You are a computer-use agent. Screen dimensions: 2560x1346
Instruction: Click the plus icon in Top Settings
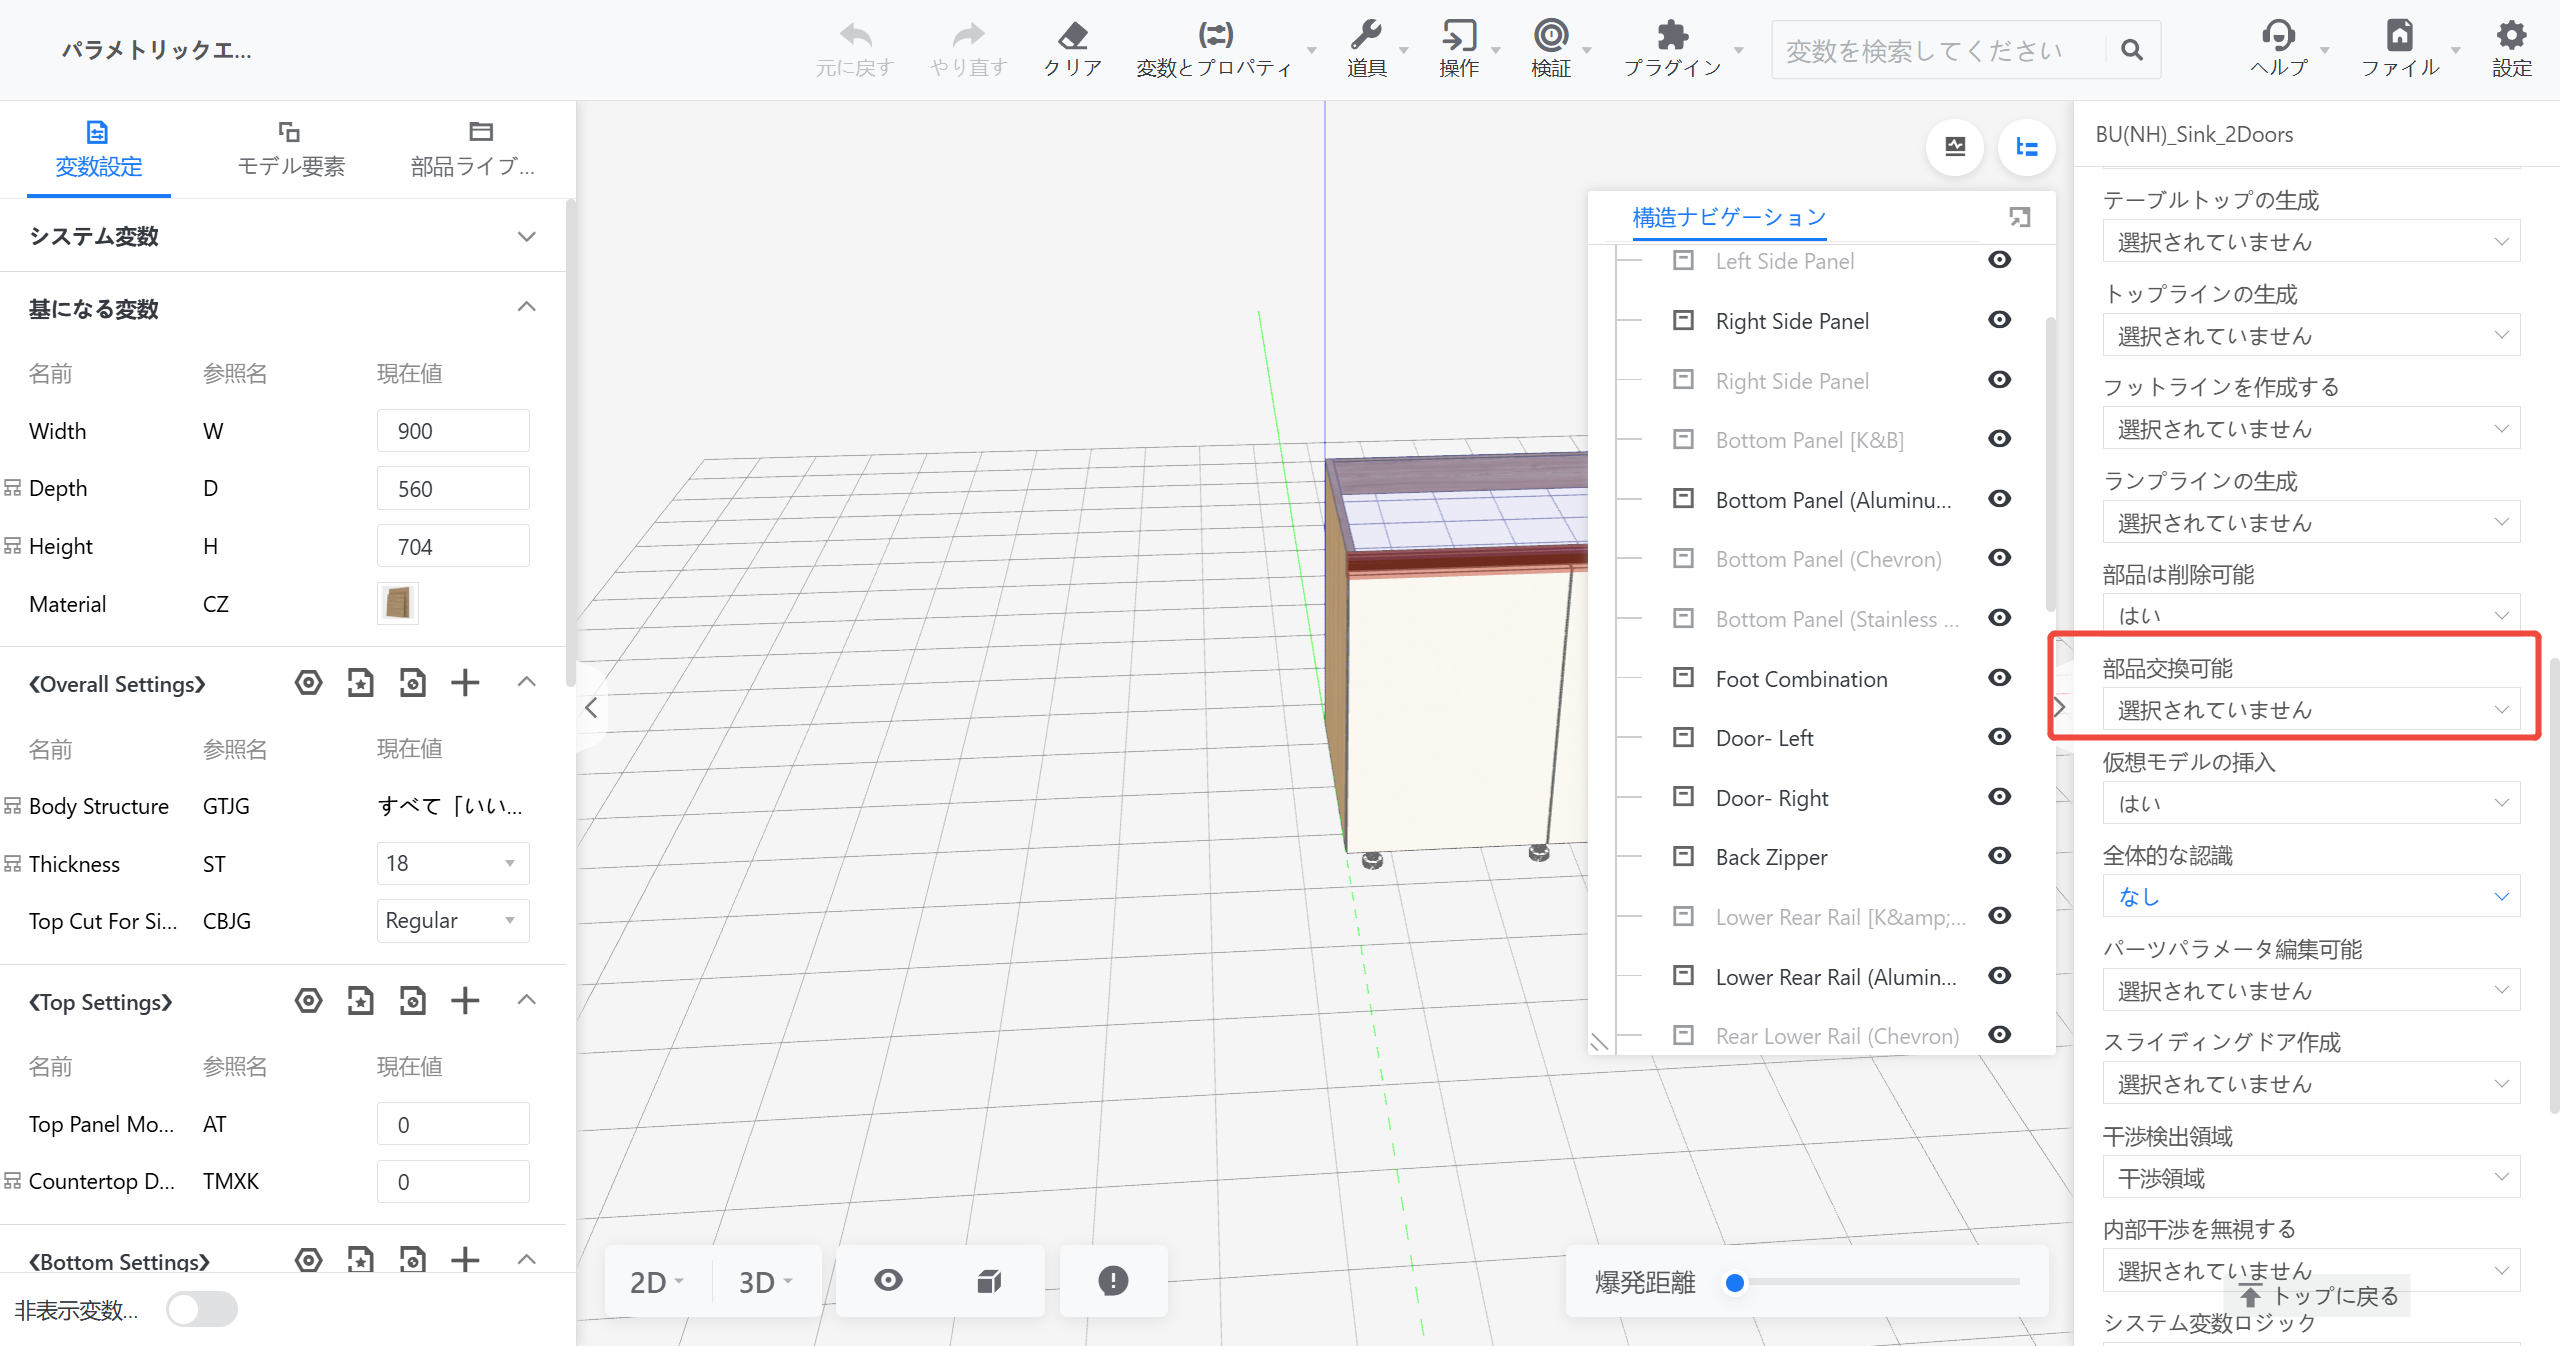click(x=465, y=1001)
